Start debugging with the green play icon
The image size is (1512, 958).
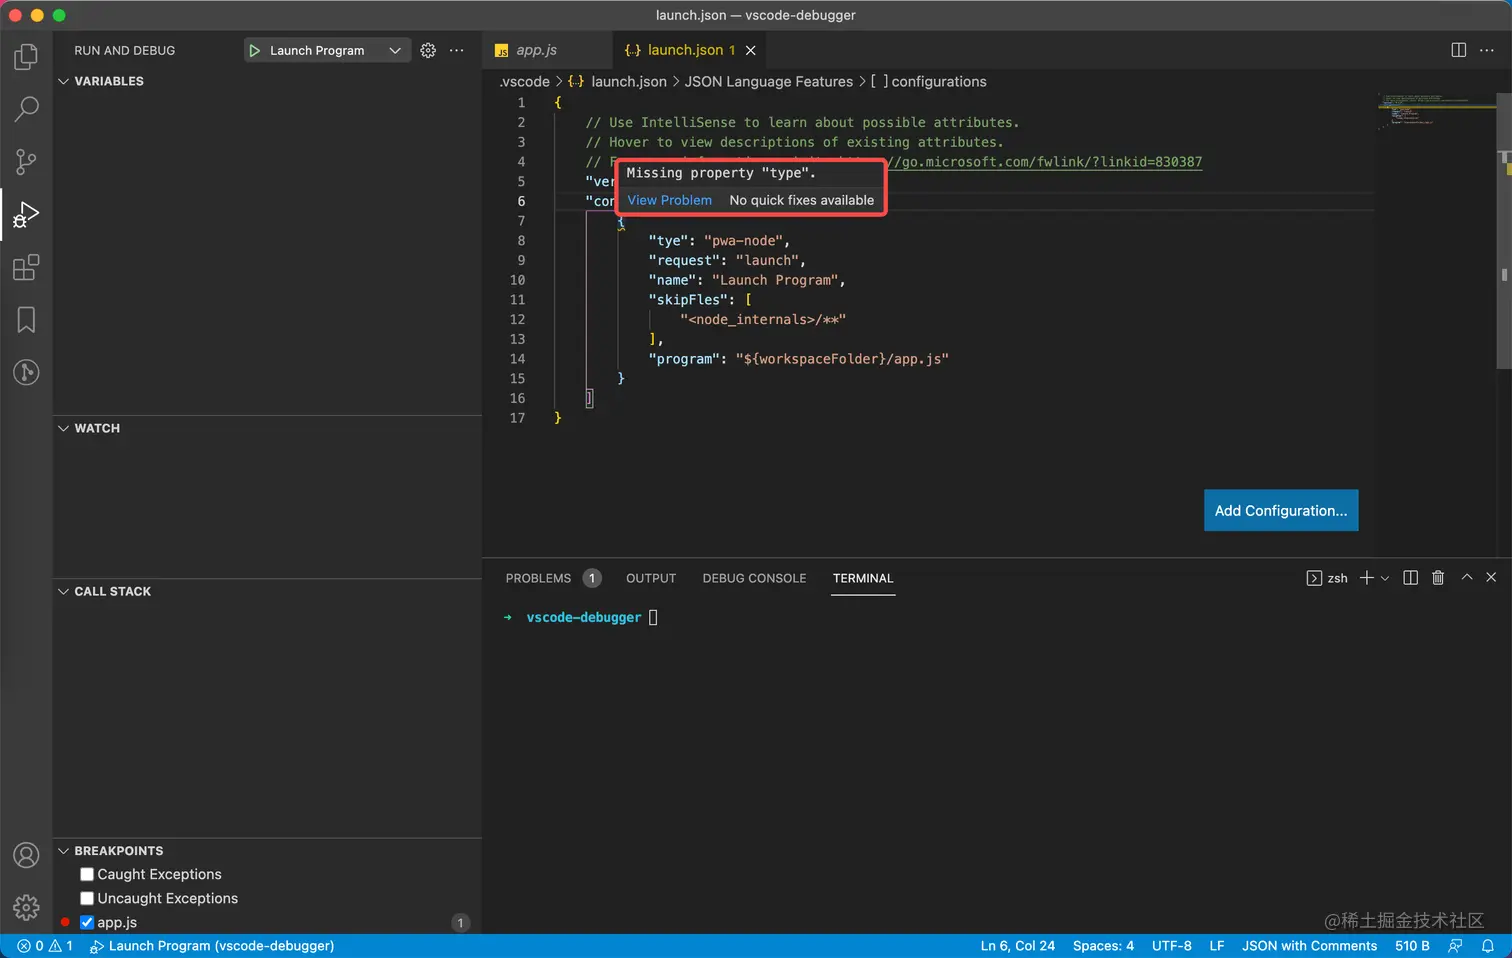[x=254, y=50]
